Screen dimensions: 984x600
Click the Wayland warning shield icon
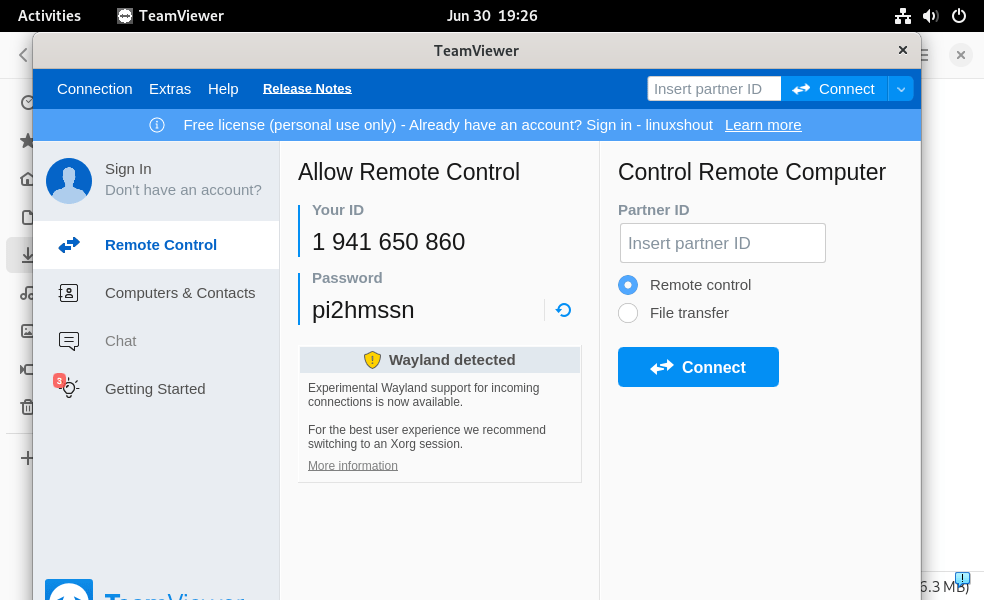pos(372,360)
